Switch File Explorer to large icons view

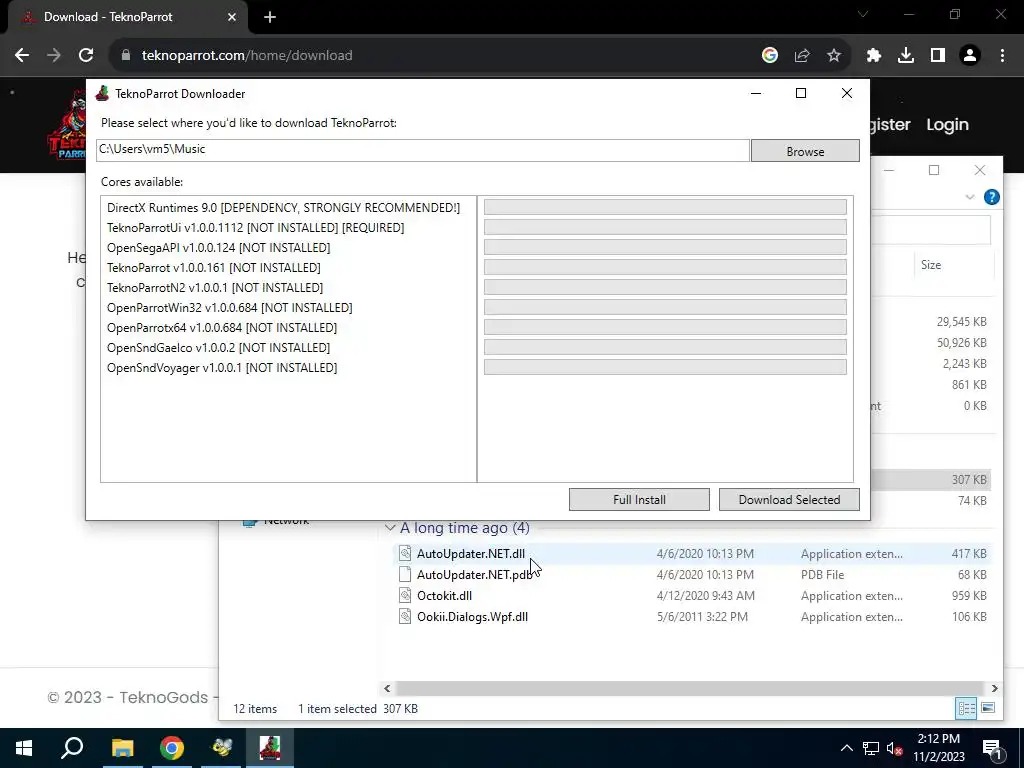(988, 708)
